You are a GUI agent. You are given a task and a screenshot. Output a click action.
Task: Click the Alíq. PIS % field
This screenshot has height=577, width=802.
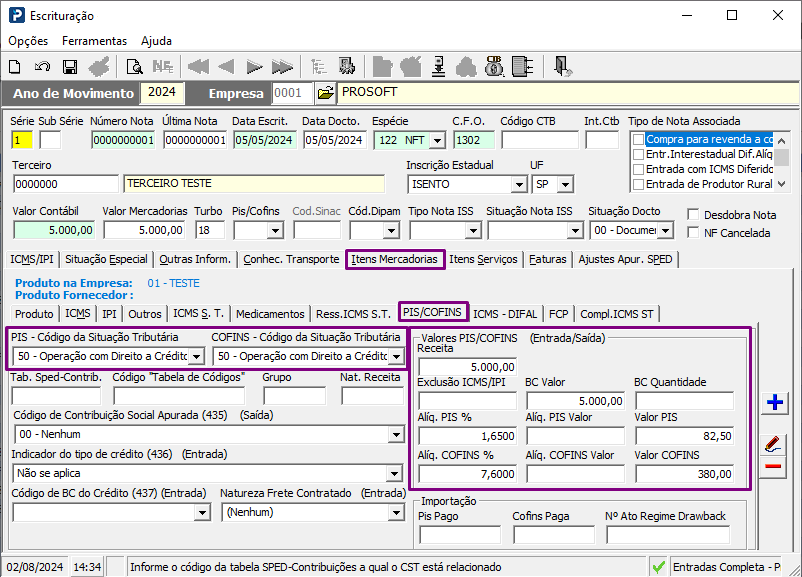467,436
